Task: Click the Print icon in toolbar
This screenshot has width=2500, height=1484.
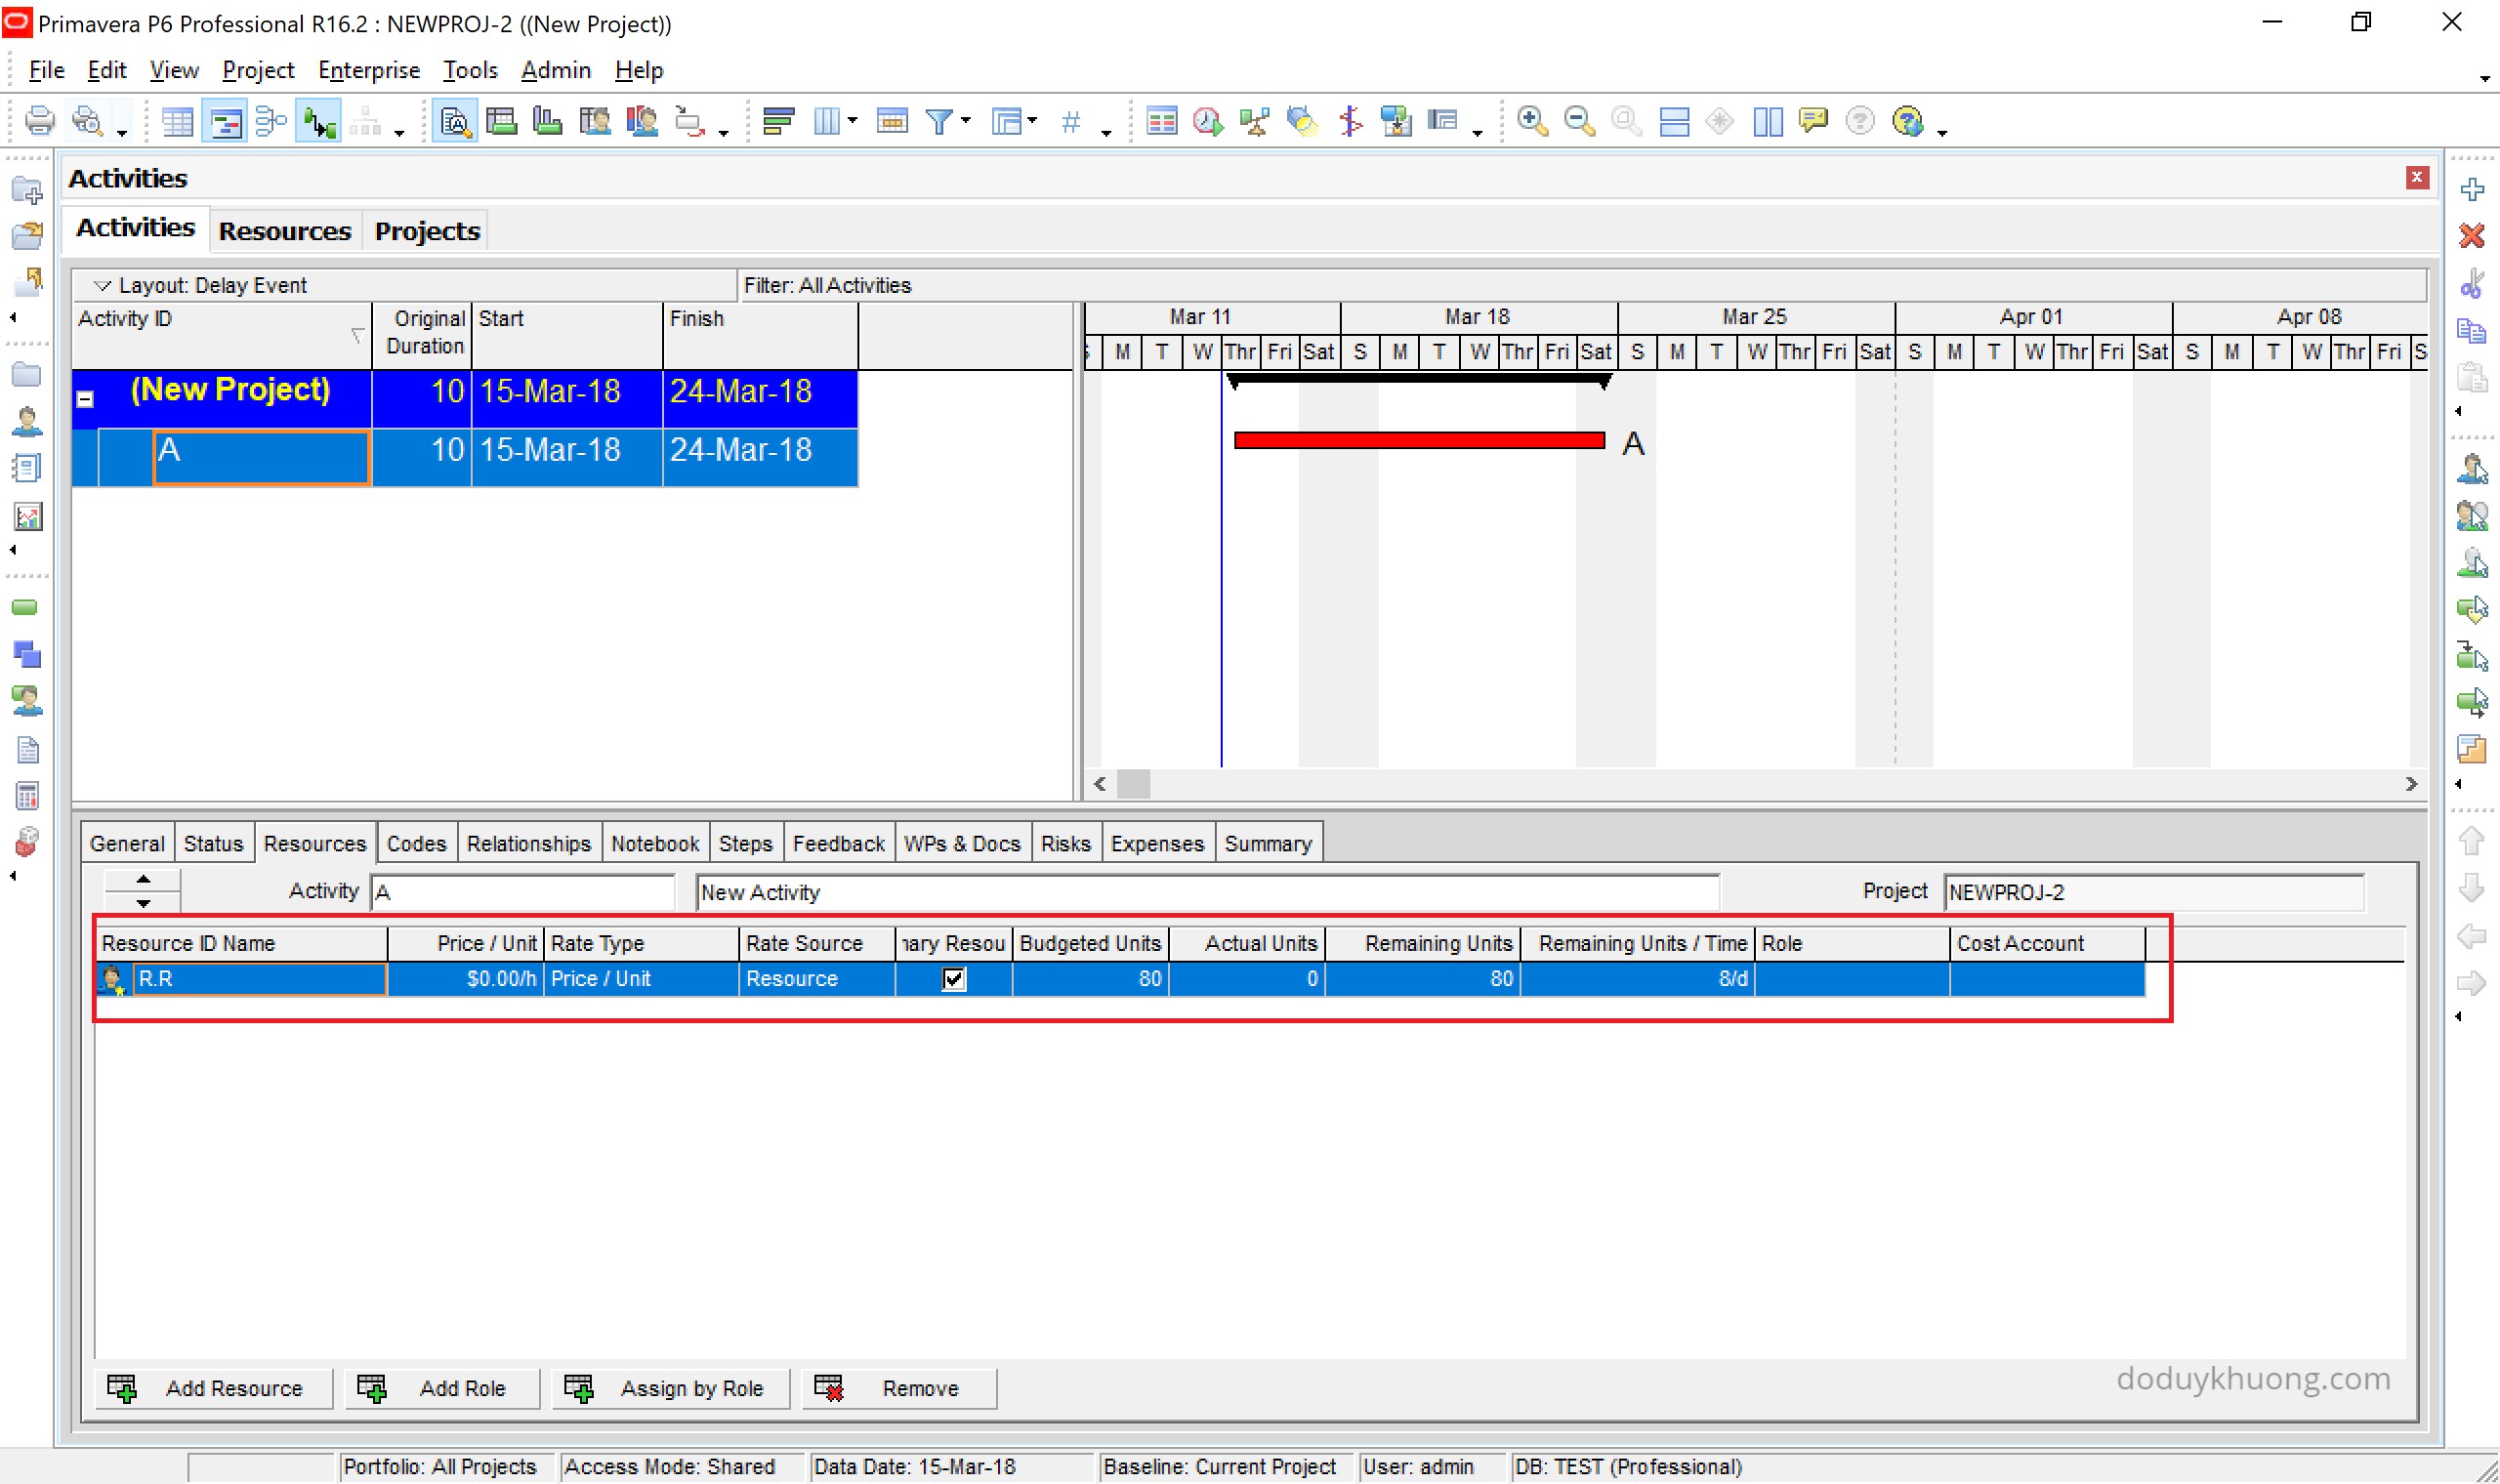Action: (39, 122)
